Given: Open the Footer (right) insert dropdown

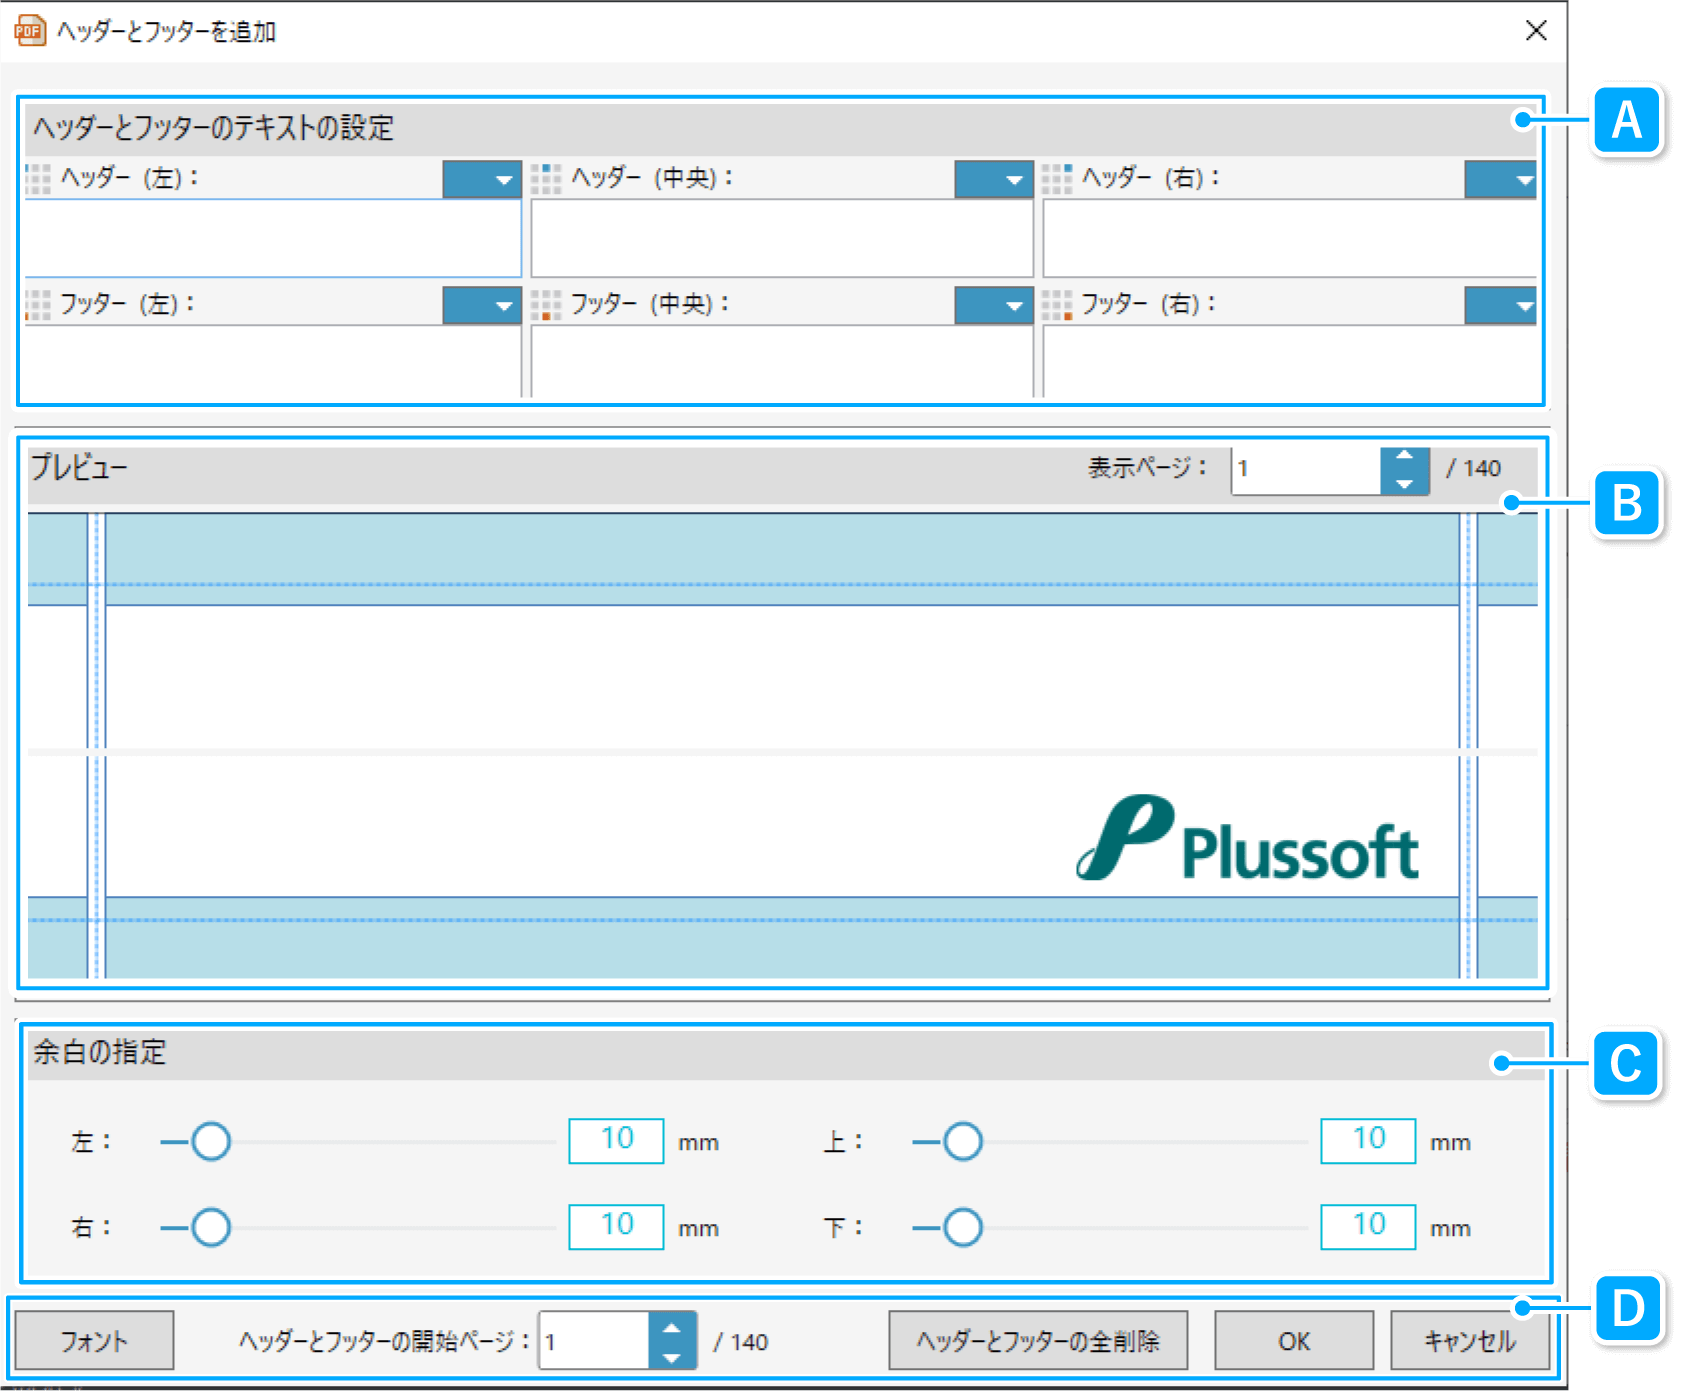Looking at the screenshot, I should click(1501, 306).
